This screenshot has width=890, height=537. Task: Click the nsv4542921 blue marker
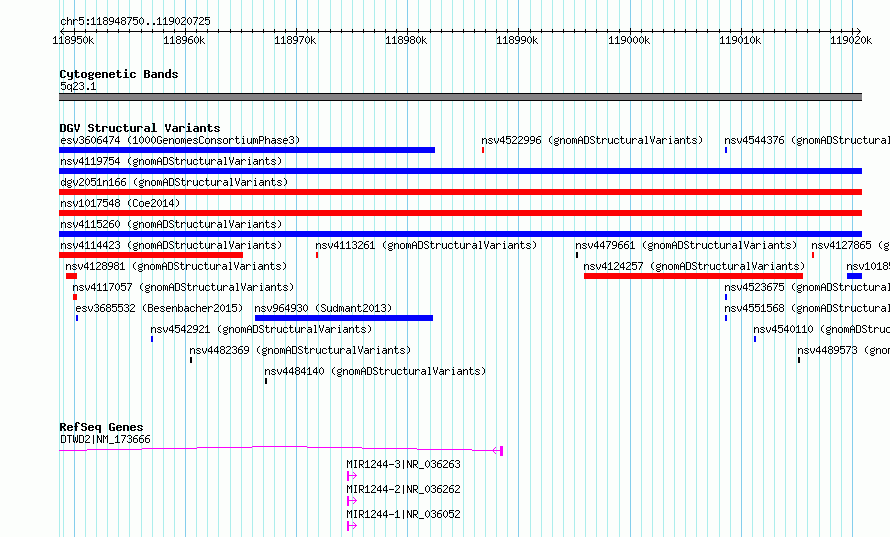pyautogui.click(x=152, y=339)
